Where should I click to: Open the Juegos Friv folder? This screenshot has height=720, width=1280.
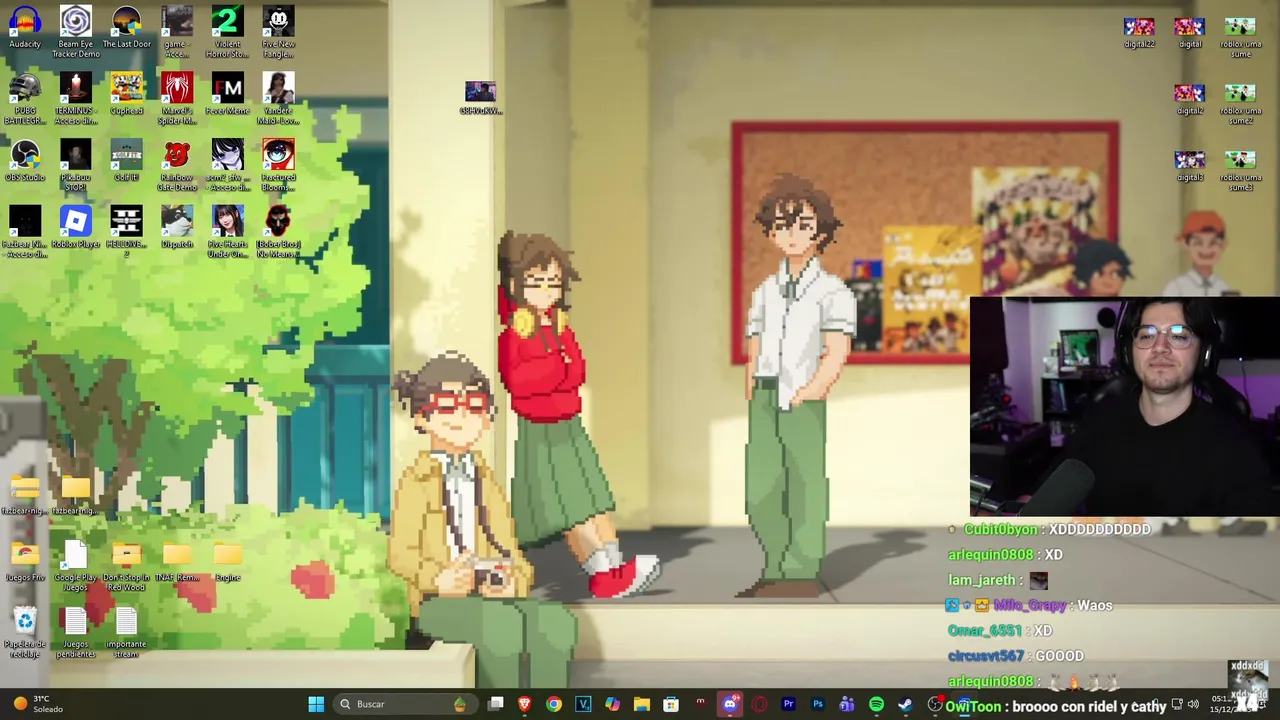pos(25,562)
